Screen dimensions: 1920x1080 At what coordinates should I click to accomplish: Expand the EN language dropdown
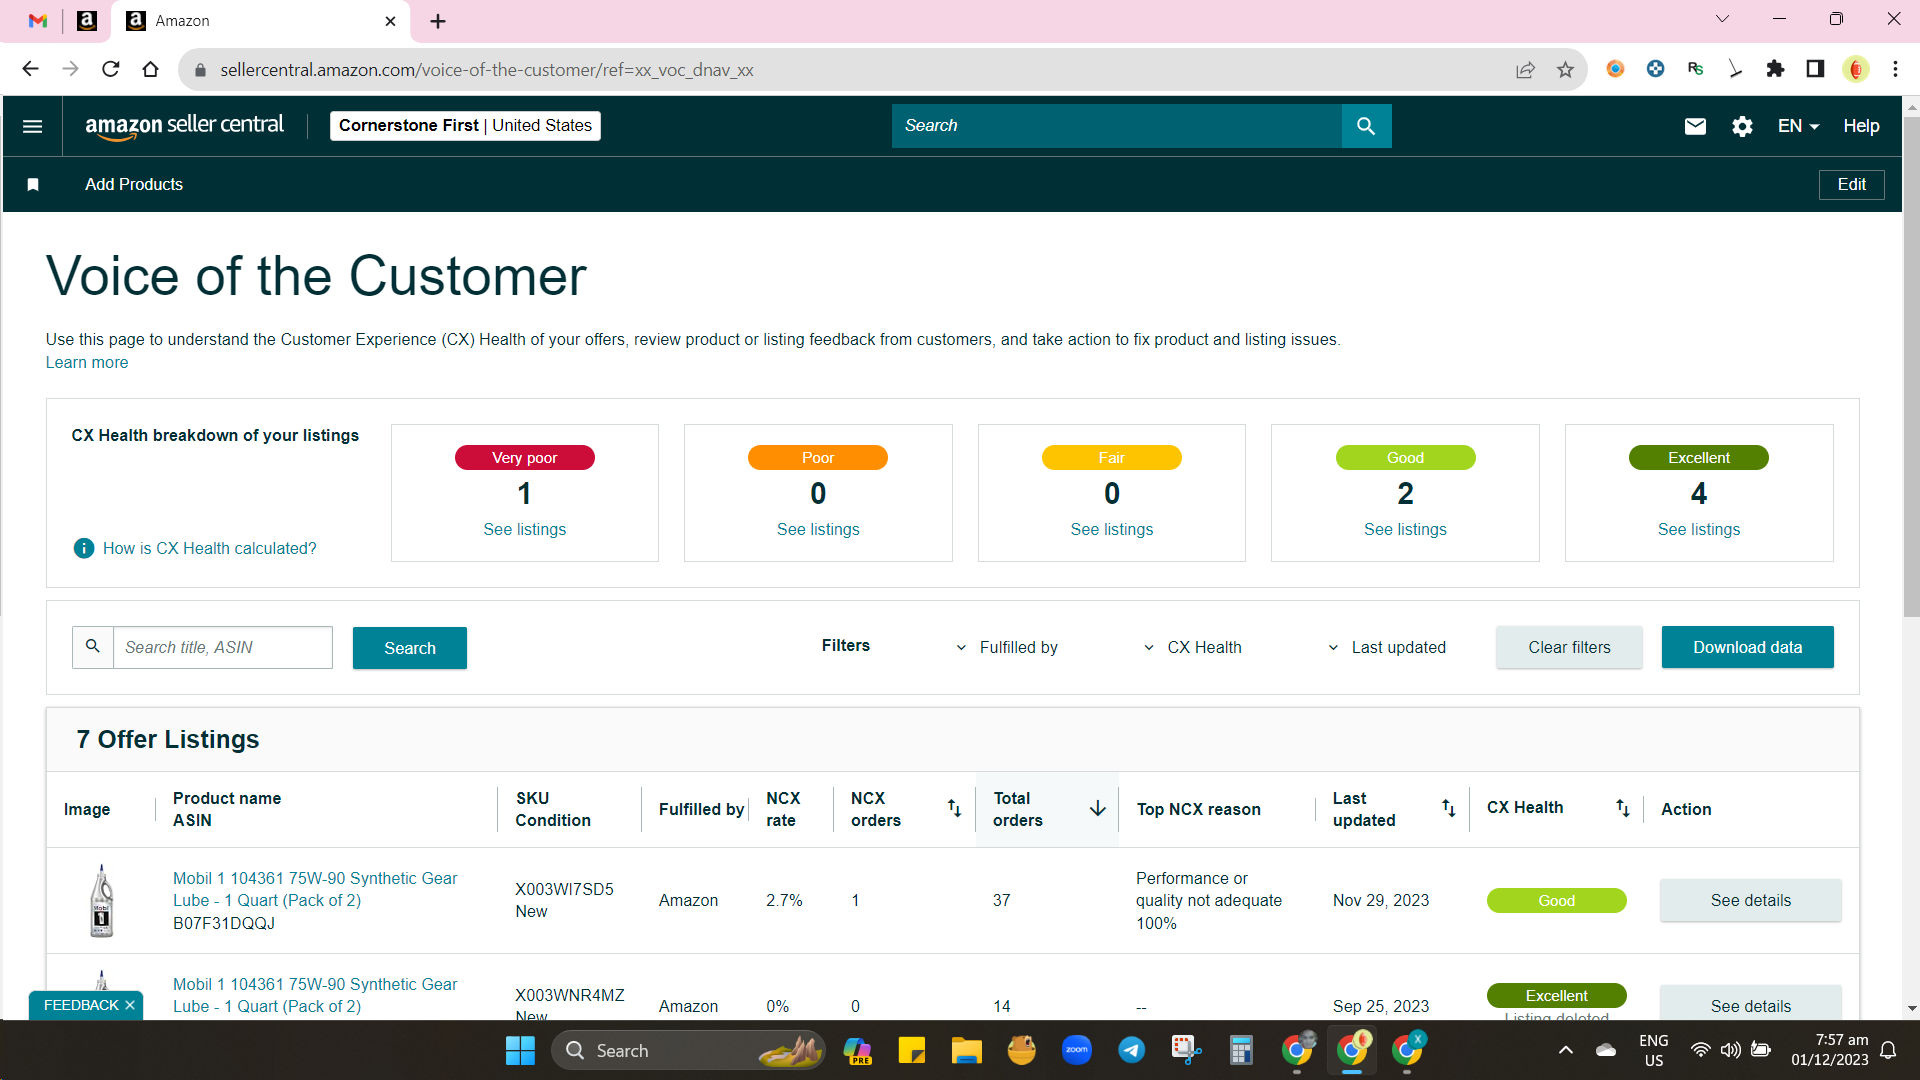click(x=1798, y=126)
